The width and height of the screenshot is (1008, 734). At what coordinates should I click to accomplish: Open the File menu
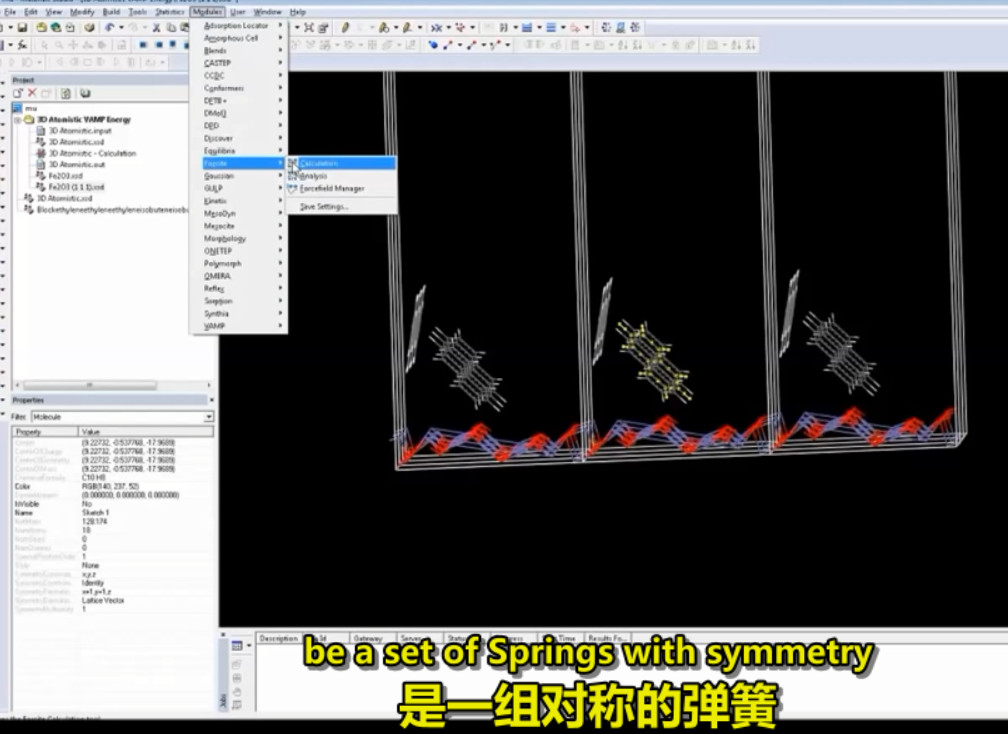[x=10, y=12]
